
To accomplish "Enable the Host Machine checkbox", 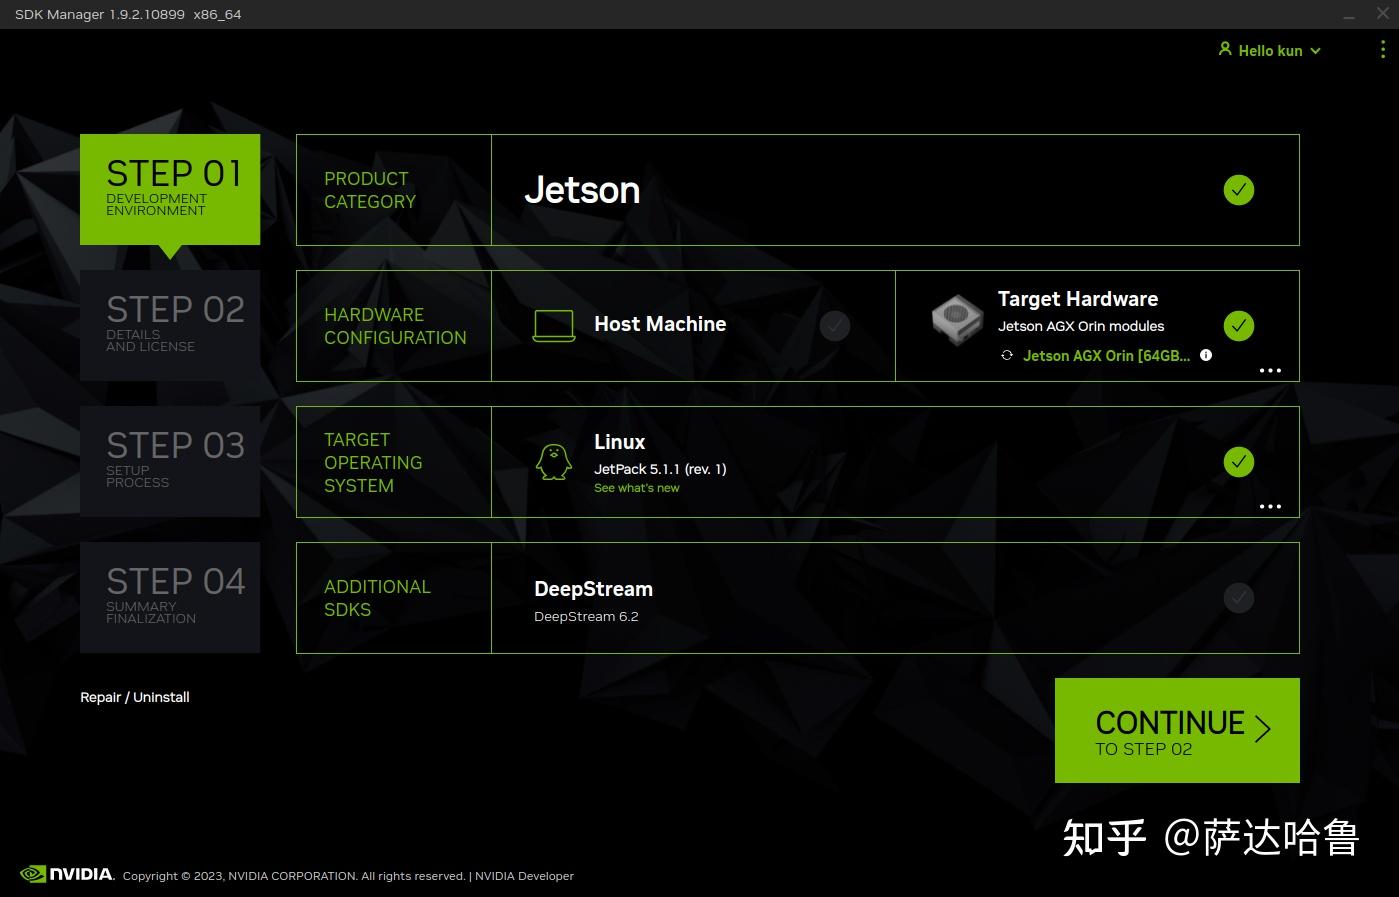I will click(x=834, y=325).
